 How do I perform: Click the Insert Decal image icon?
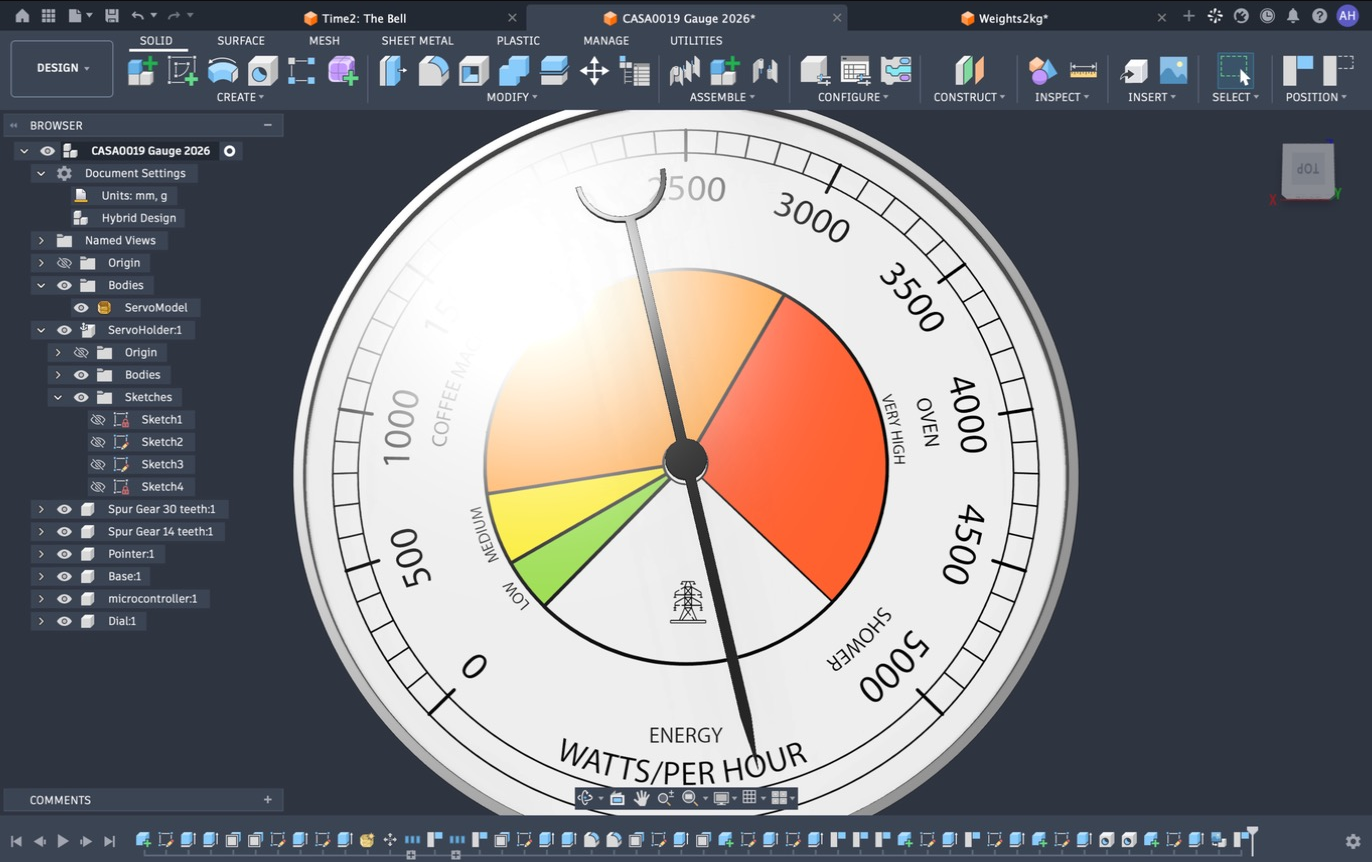click(1173, 71)
